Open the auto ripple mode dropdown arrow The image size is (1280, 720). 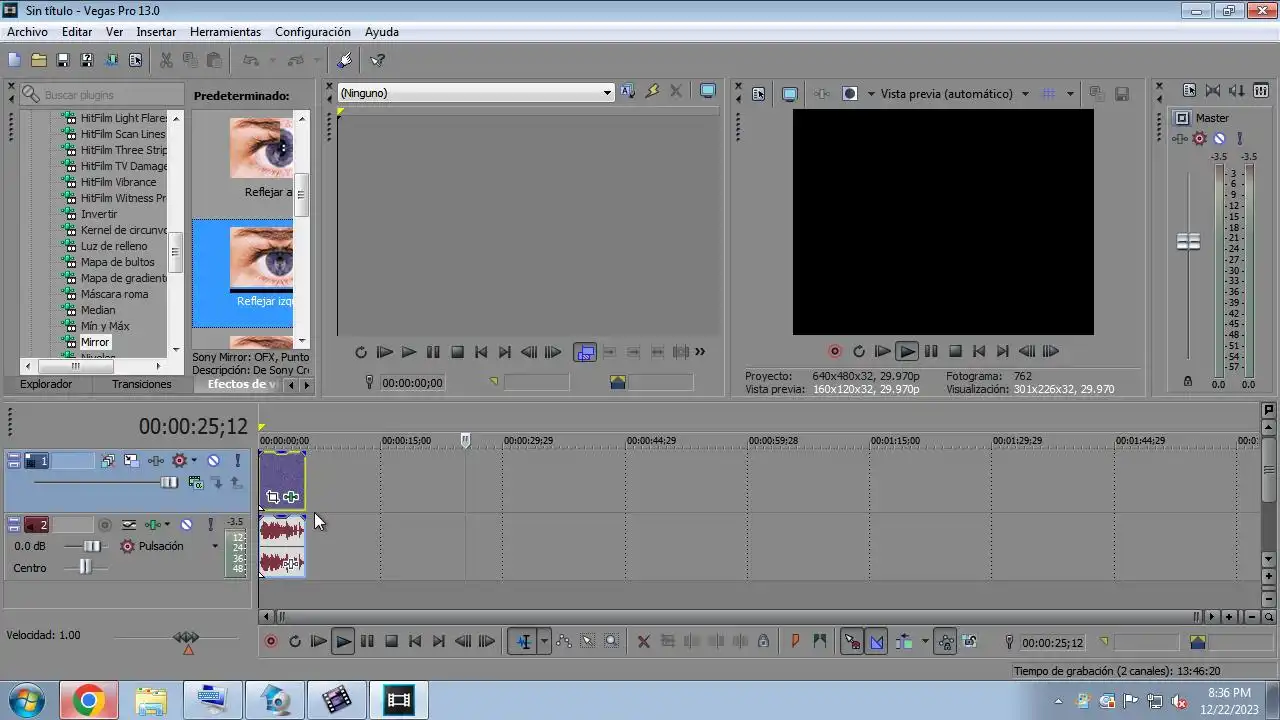(x=925, y=642)
